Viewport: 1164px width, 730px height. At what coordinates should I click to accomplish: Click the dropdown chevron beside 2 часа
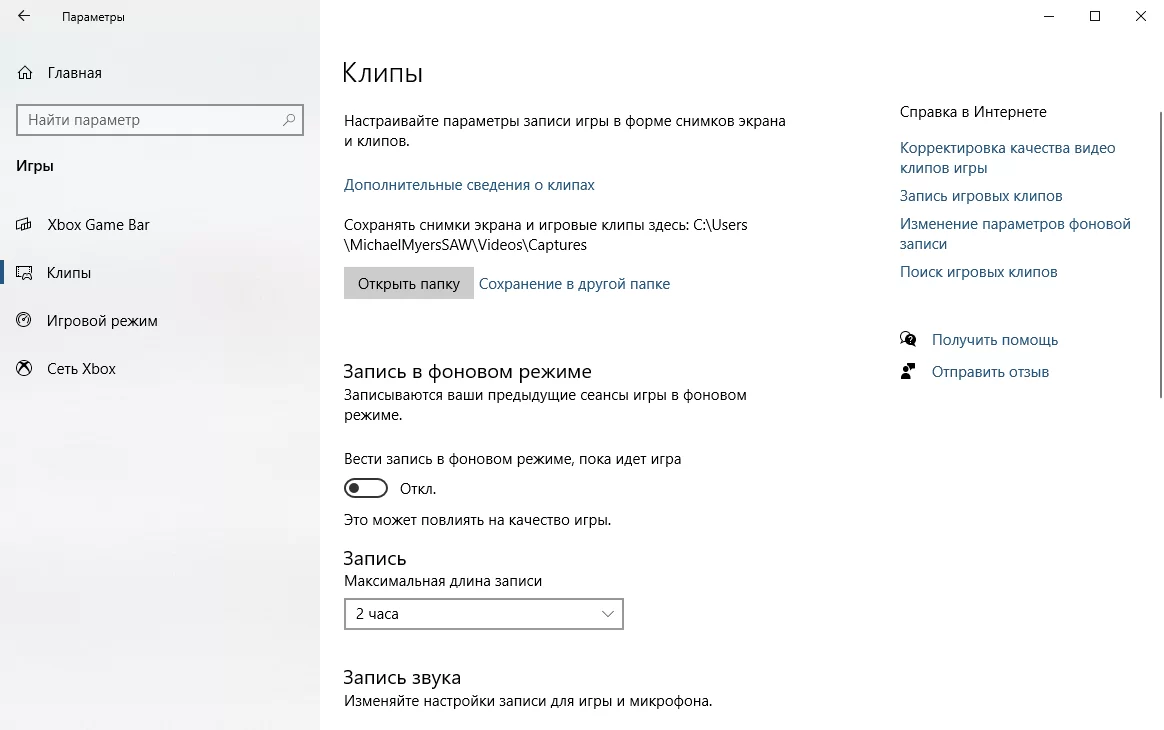click(x=607, y=614)
